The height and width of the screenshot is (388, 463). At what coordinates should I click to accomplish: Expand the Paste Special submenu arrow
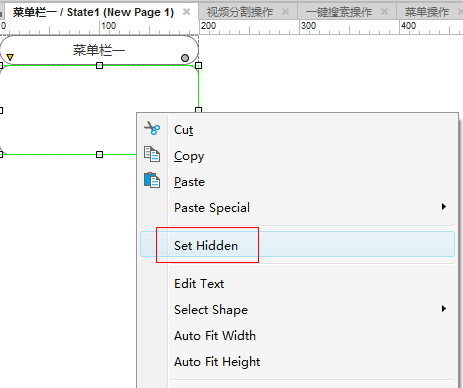444,207
